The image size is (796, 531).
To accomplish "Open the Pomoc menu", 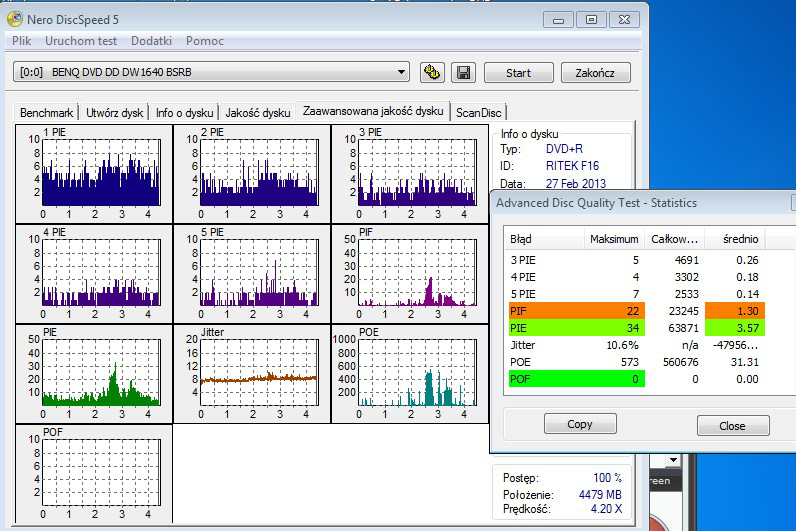I will click(x=205, y=41).
